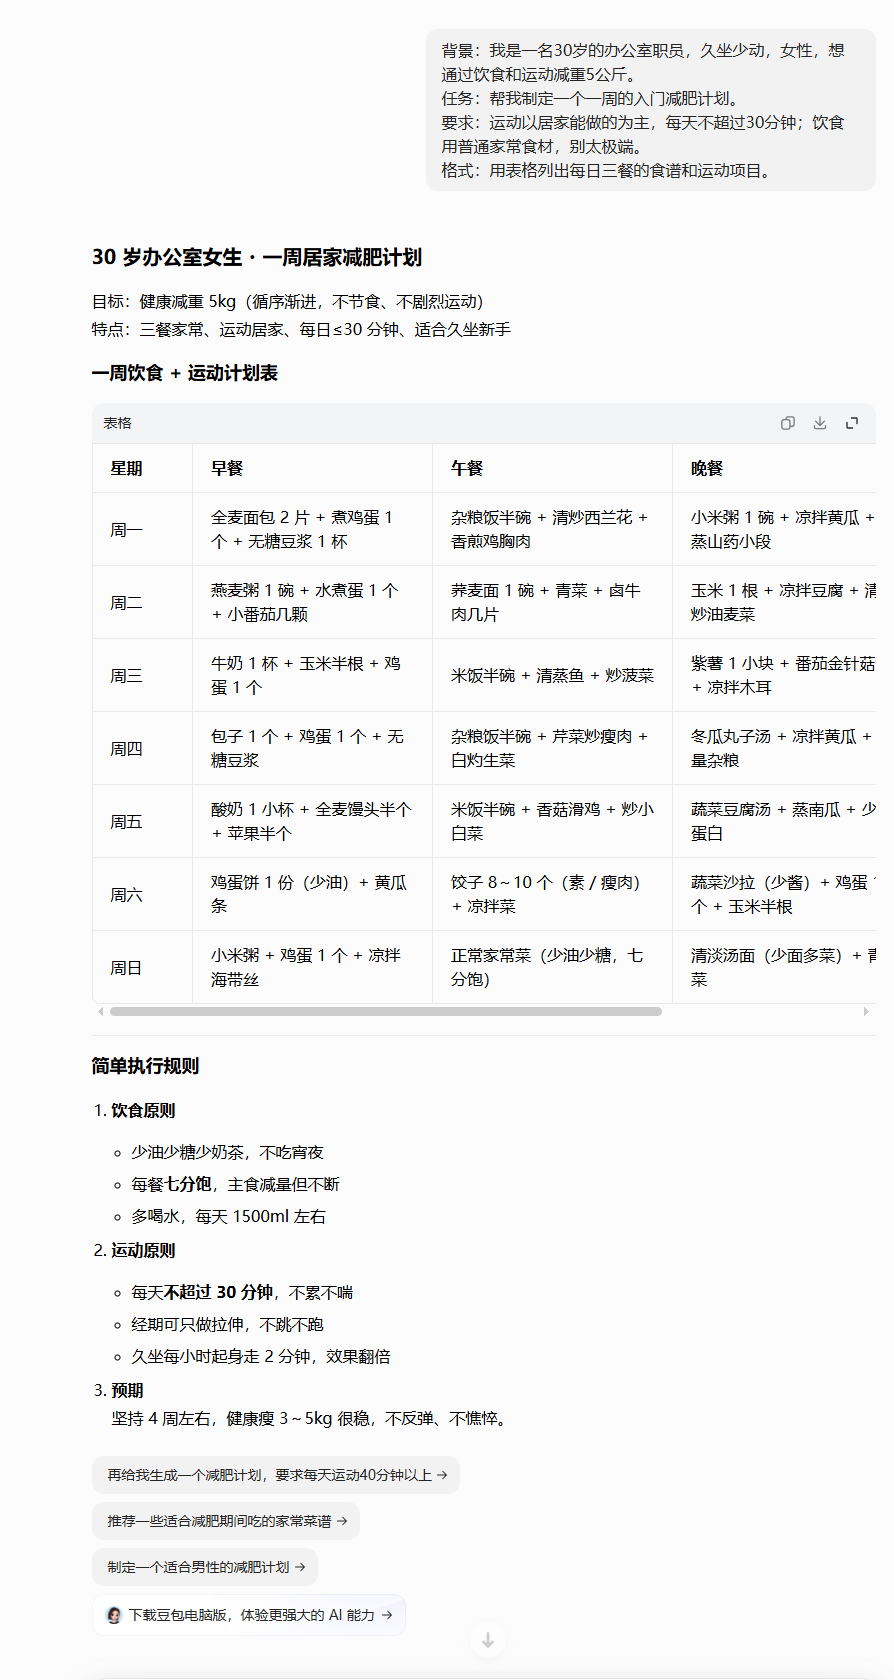This screenshot has height=1680, width=894.
Task: Click the bullet 经期可只做拉伸，不跳不跑
Action: pos(228,1324)
